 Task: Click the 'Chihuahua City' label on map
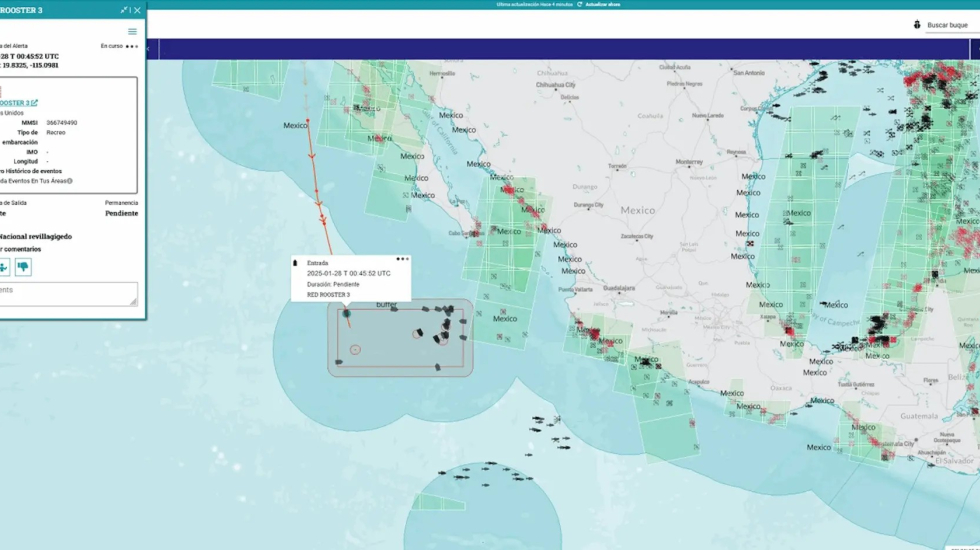click(556, 85)
